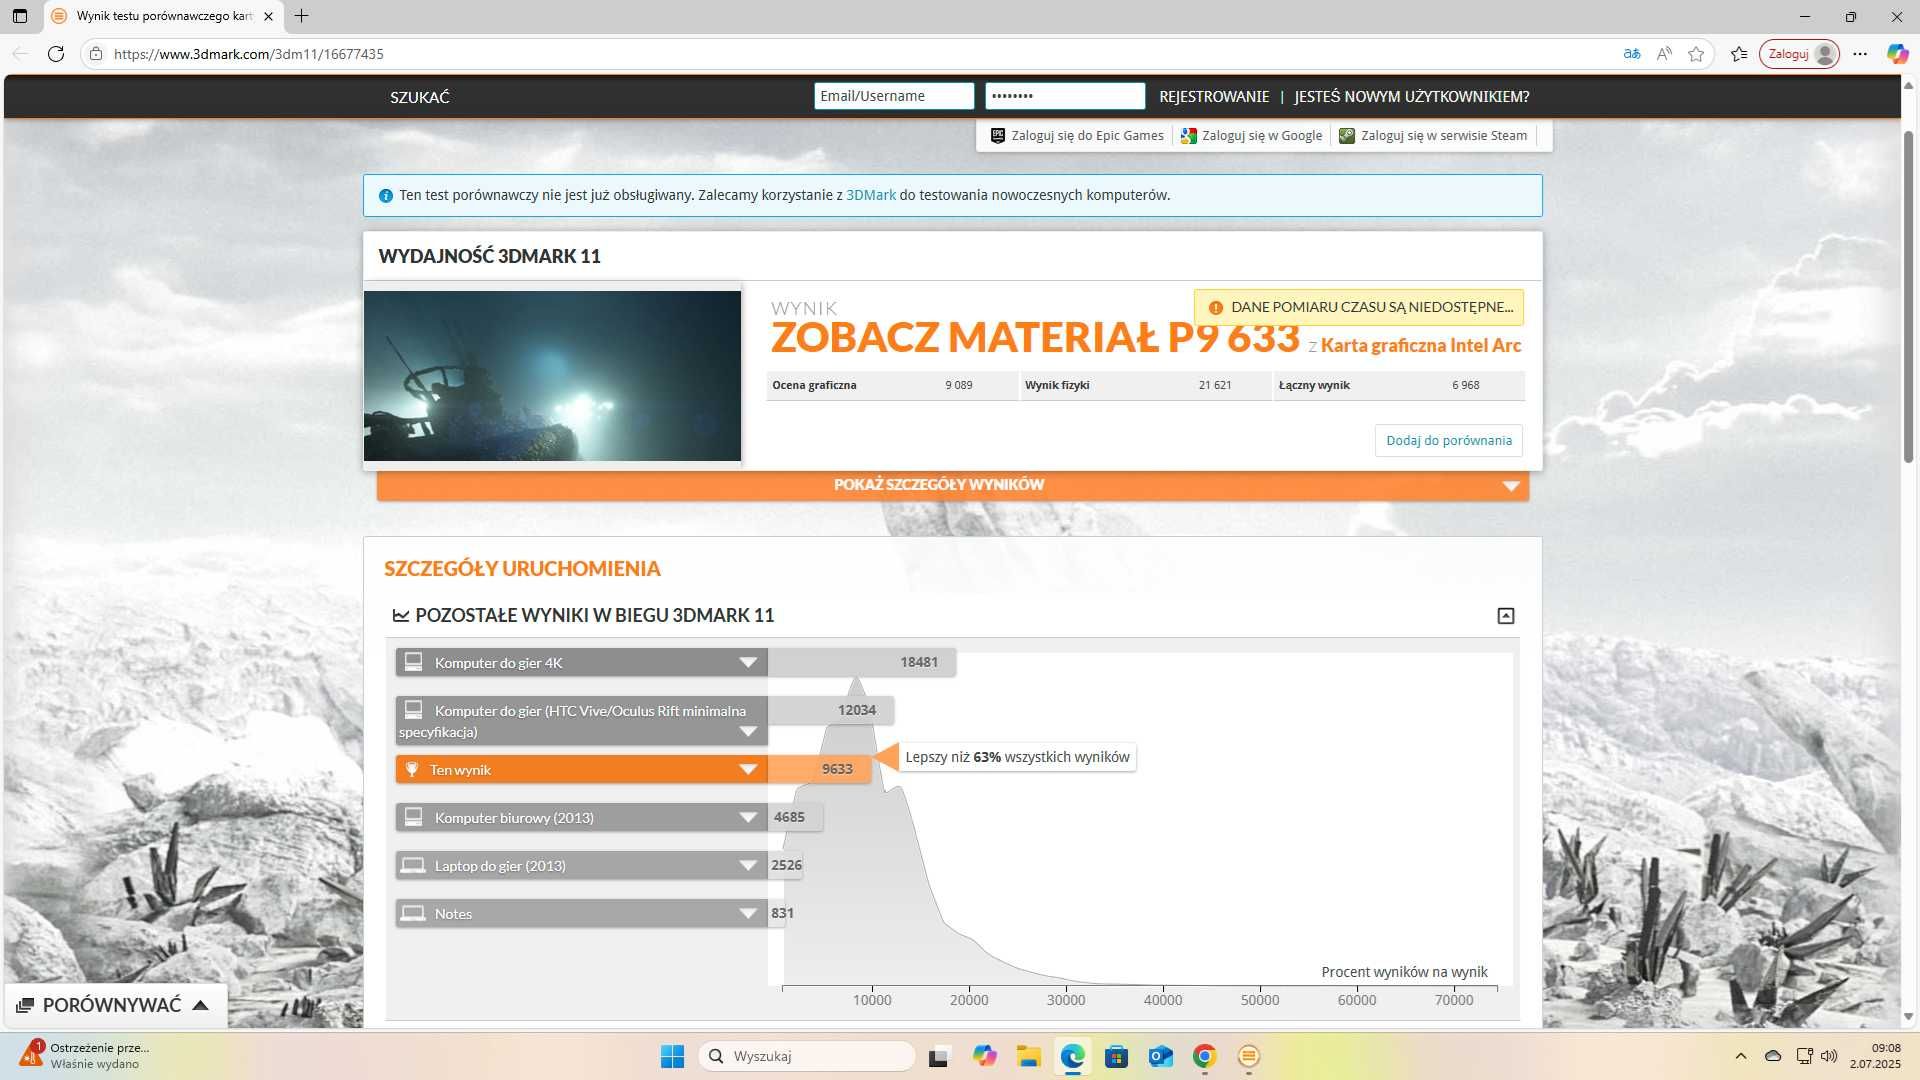Expand the Ten wynik row
Screen dimensions: 1920x1080
coord(748,770)
